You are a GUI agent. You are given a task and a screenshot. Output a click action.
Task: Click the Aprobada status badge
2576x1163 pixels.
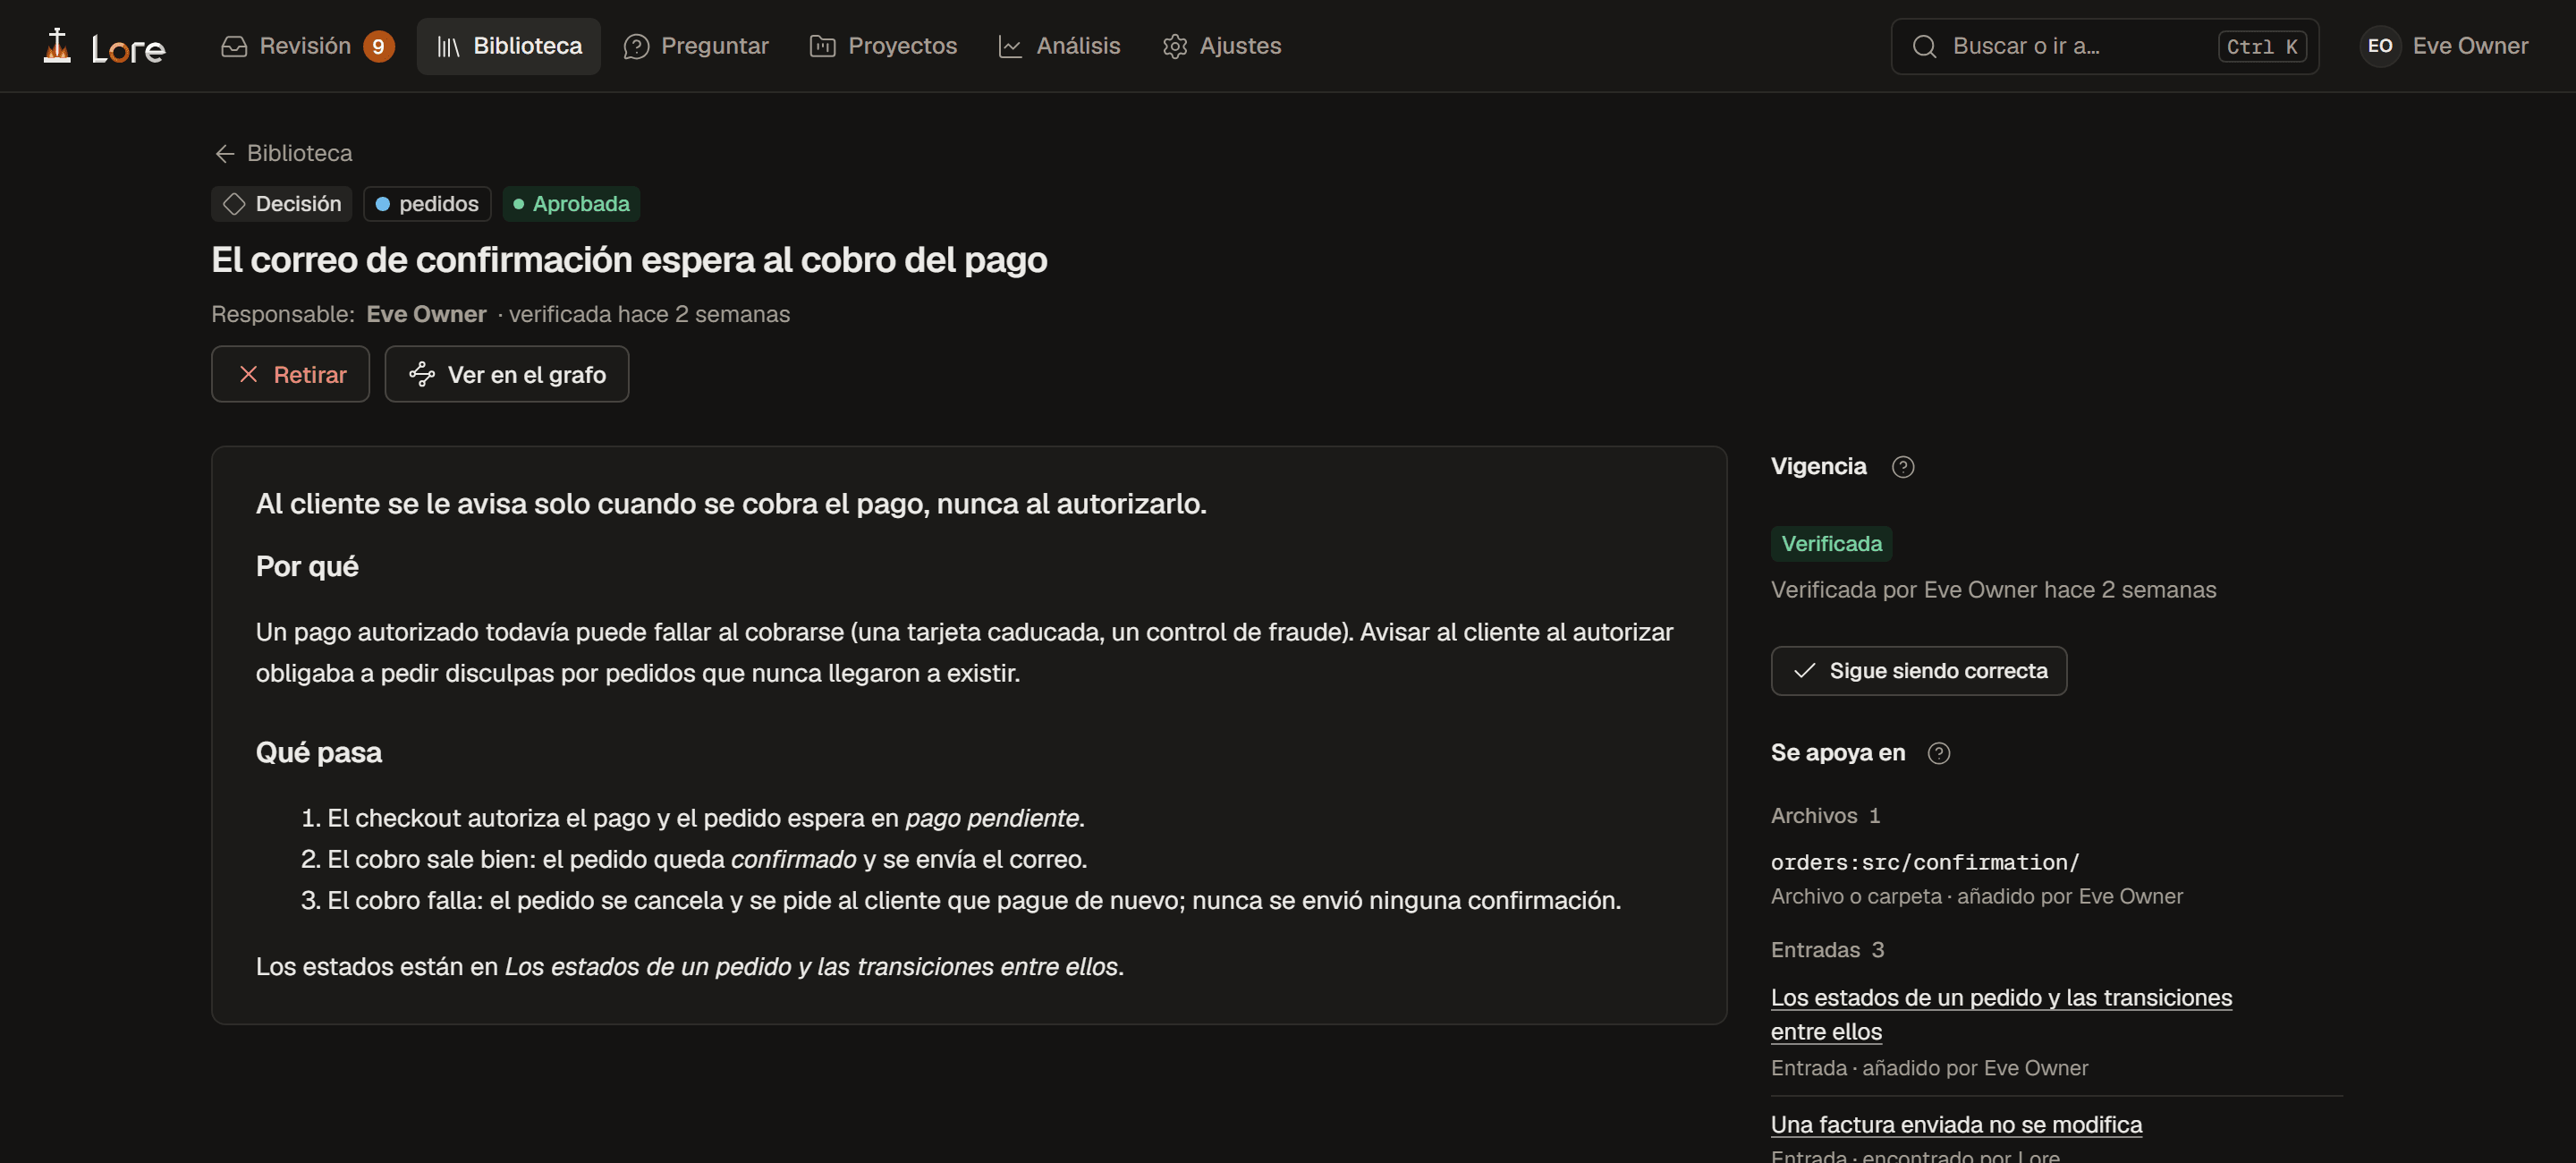click(571, 204)
